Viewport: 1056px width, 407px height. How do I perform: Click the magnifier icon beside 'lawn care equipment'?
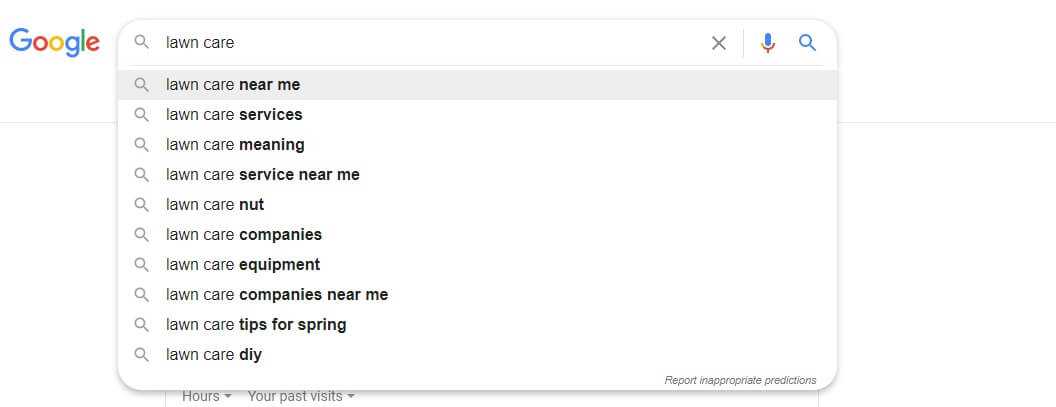tap(141, 264)
